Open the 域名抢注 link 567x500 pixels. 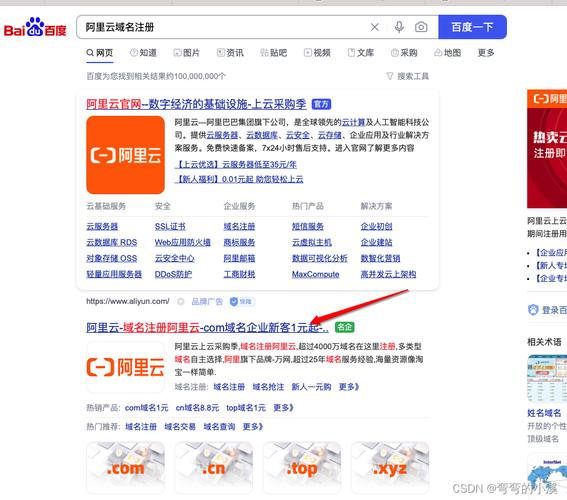[x=268, y=387]
